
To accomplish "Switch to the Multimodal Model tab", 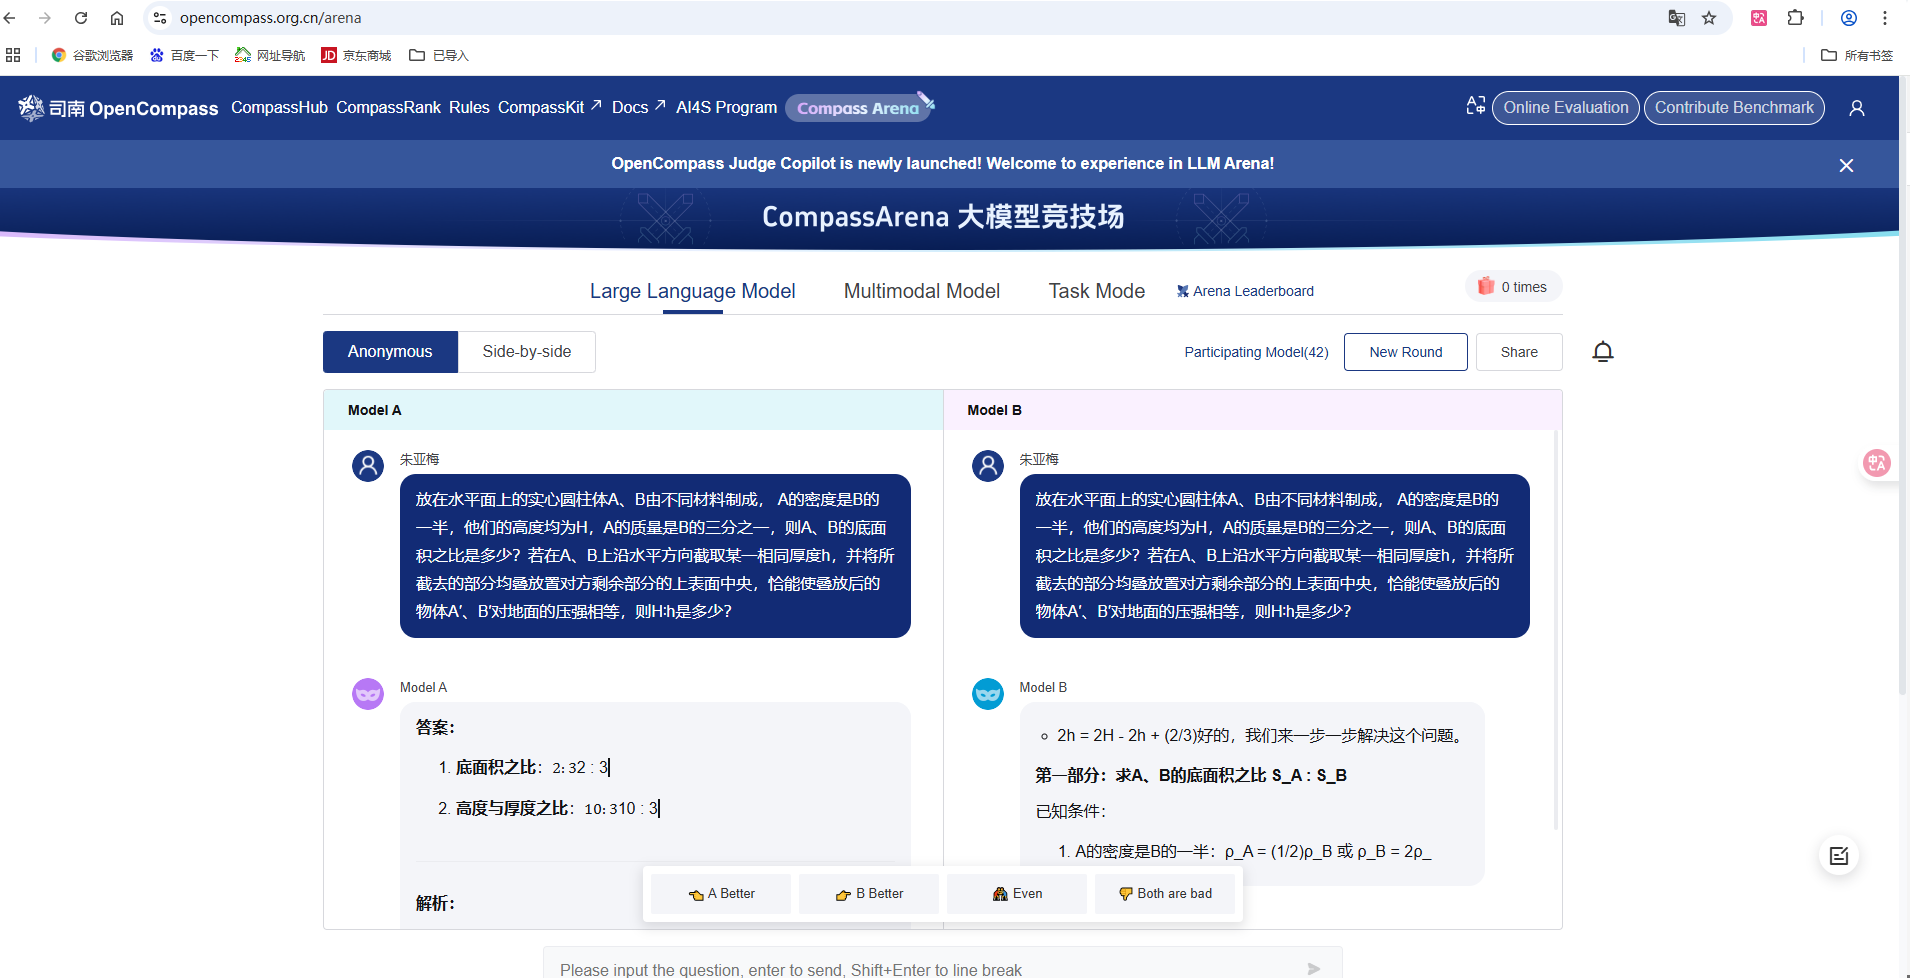I will (x=921, y=291).
